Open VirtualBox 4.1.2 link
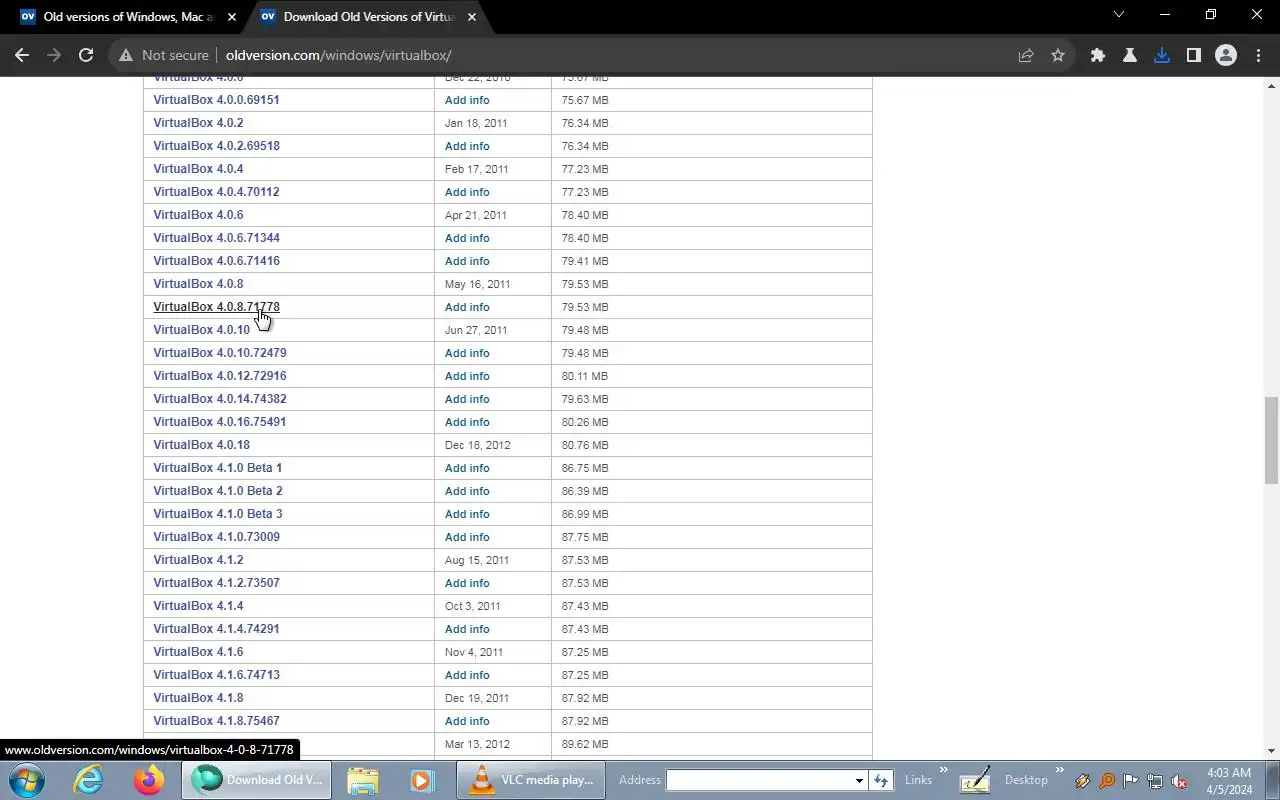Screen dimensions: 1280x800 point(198,560)
